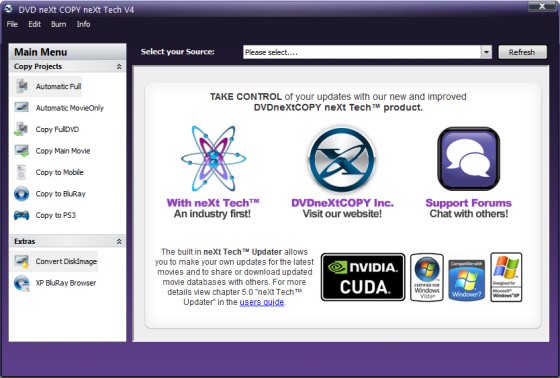Open the Support Forums chat icon
560x378 pixels.
click(x=468, y=159)
